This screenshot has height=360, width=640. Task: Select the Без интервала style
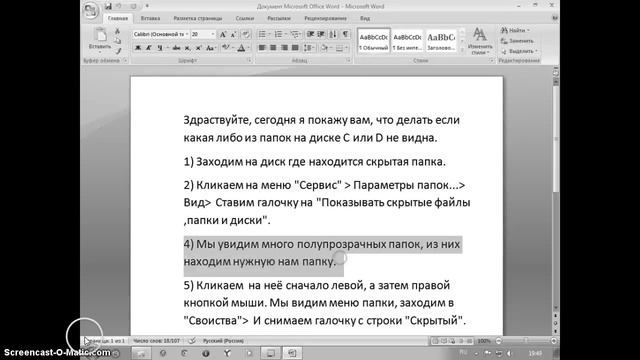(x=407, y=41)
